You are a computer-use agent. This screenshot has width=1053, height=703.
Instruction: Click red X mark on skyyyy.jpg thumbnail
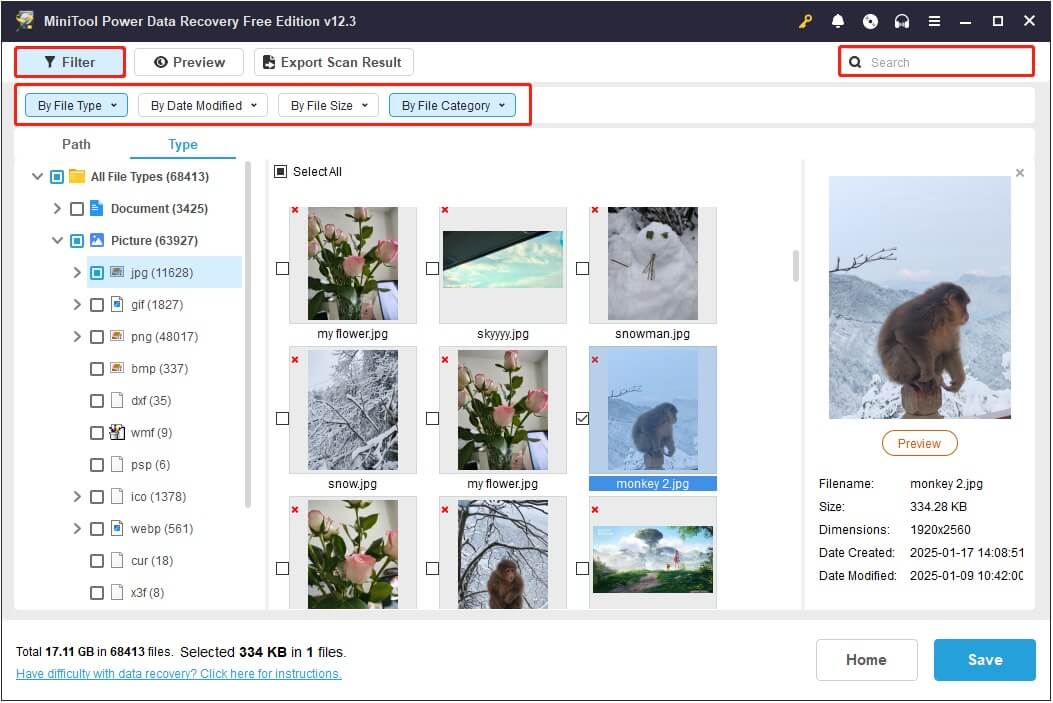tap(445, 210)
